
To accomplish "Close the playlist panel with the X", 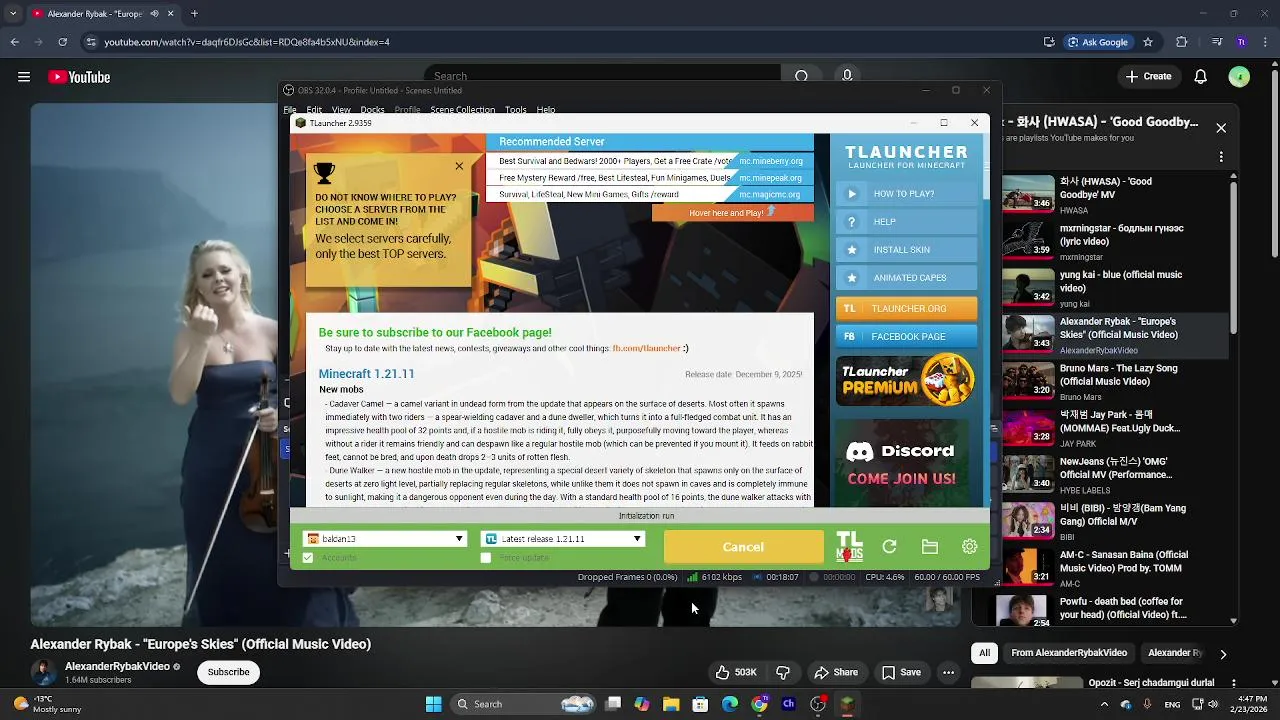I will (1221, 128).
